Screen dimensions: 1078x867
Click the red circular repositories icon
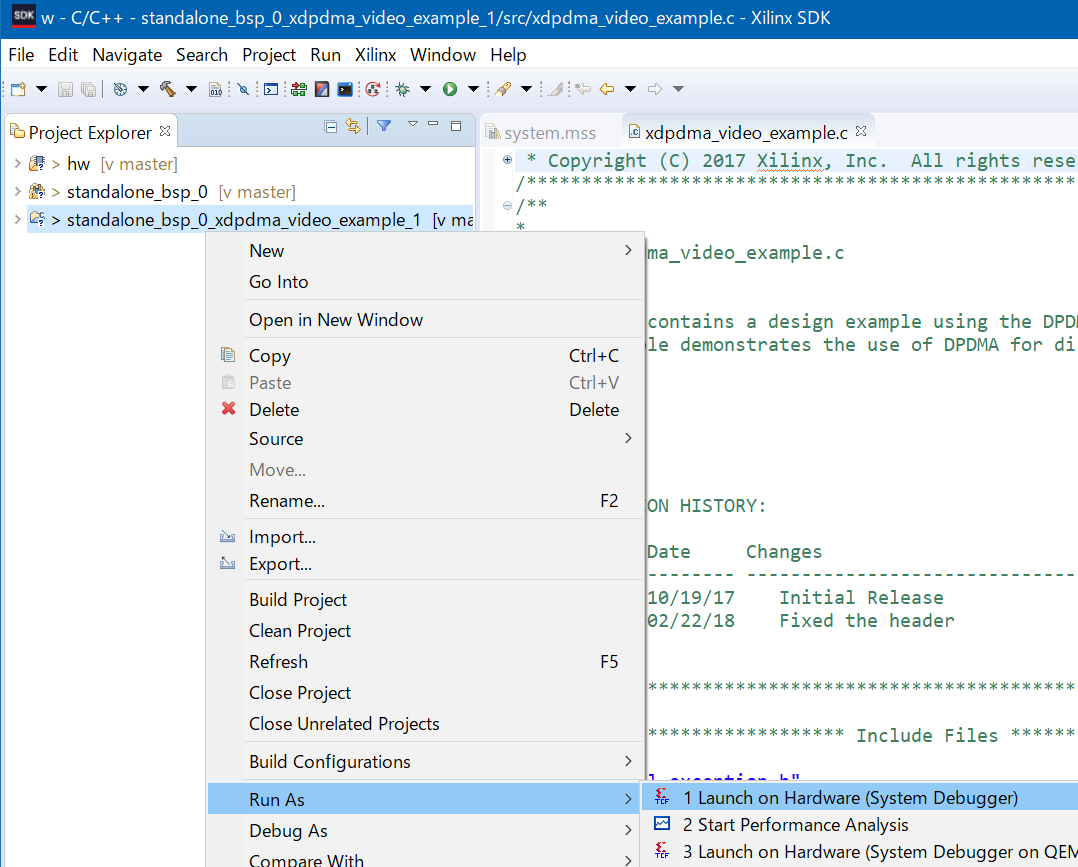pos(373,89)
